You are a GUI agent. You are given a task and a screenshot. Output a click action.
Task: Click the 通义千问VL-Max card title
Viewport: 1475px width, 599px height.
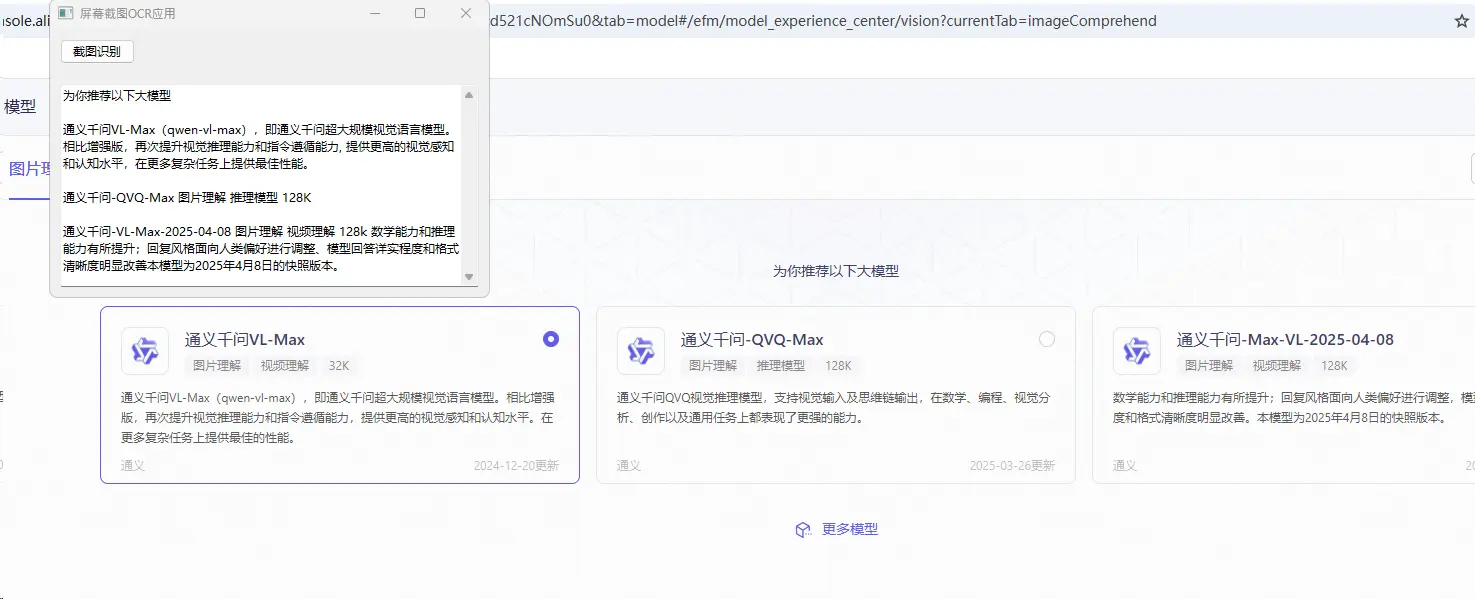(x=245, y=340)
